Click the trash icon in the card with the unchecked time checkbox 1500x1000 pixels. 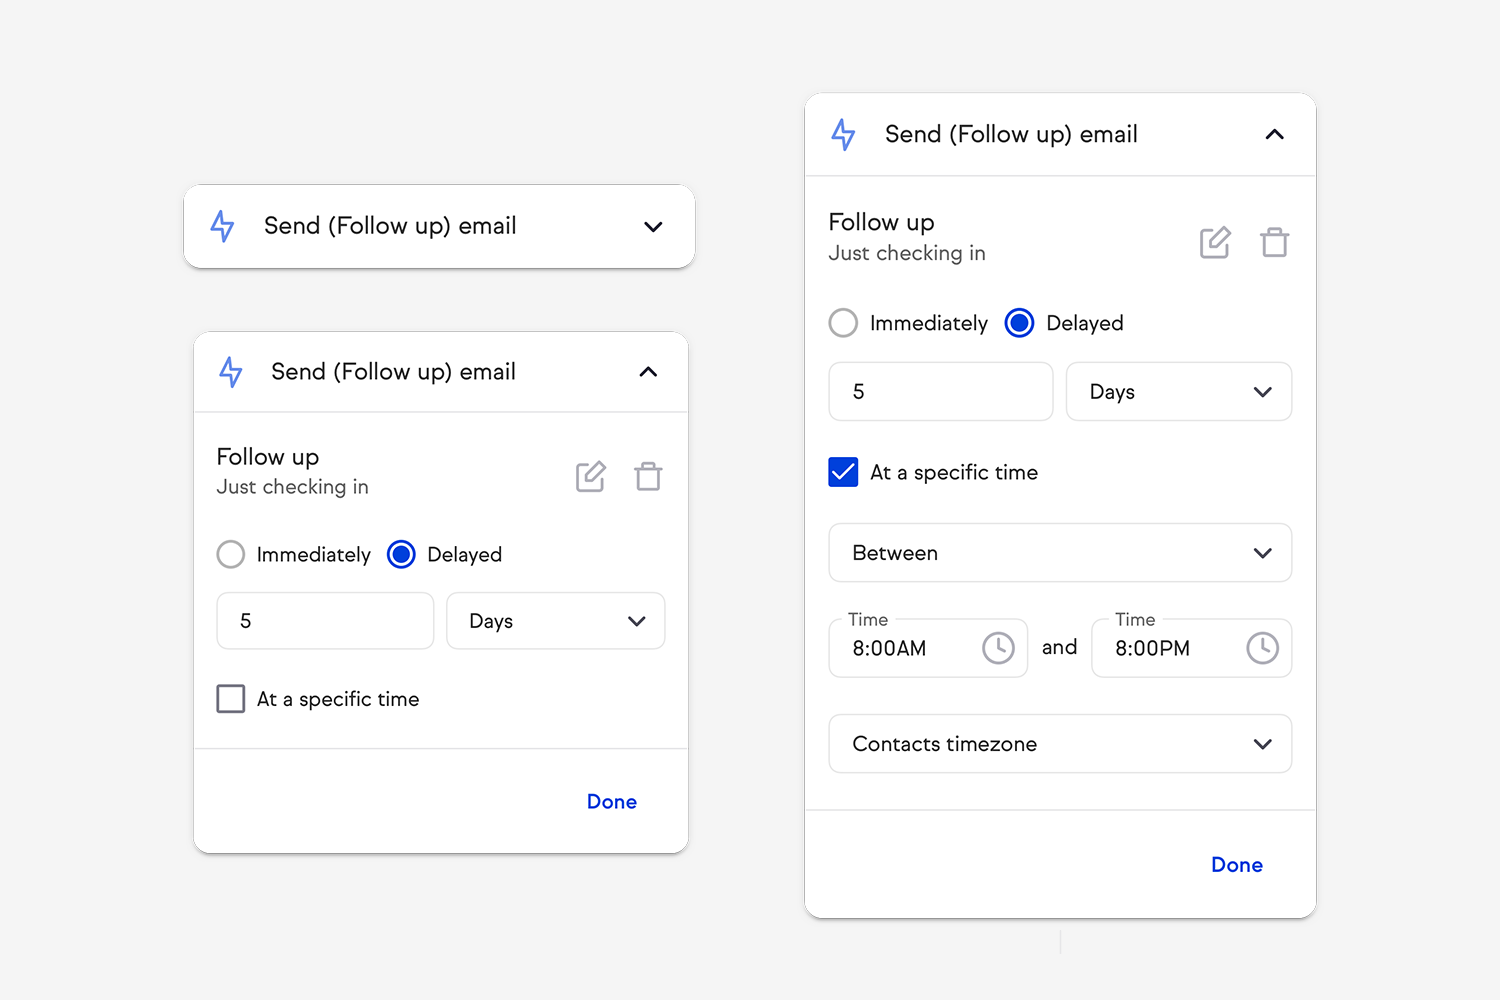click(648, 476)
